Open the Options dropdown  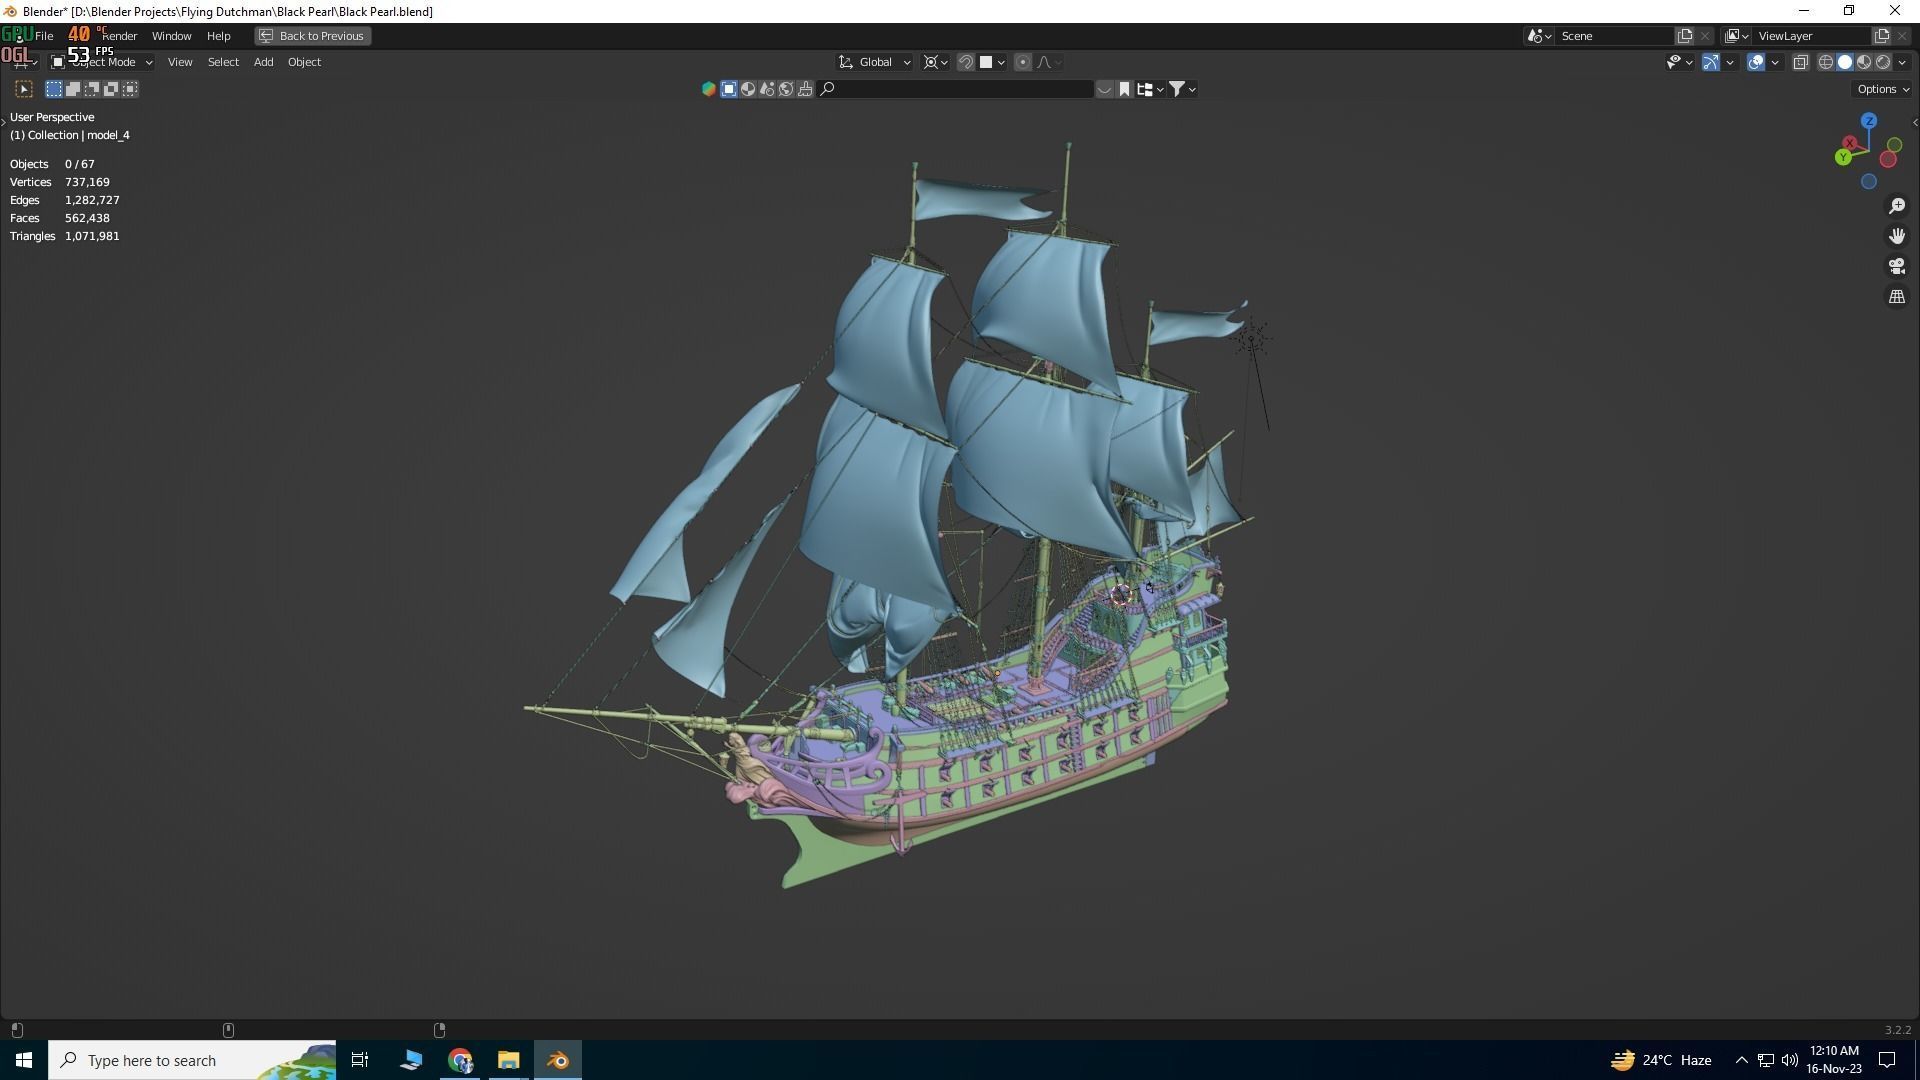pos(1883,89)
